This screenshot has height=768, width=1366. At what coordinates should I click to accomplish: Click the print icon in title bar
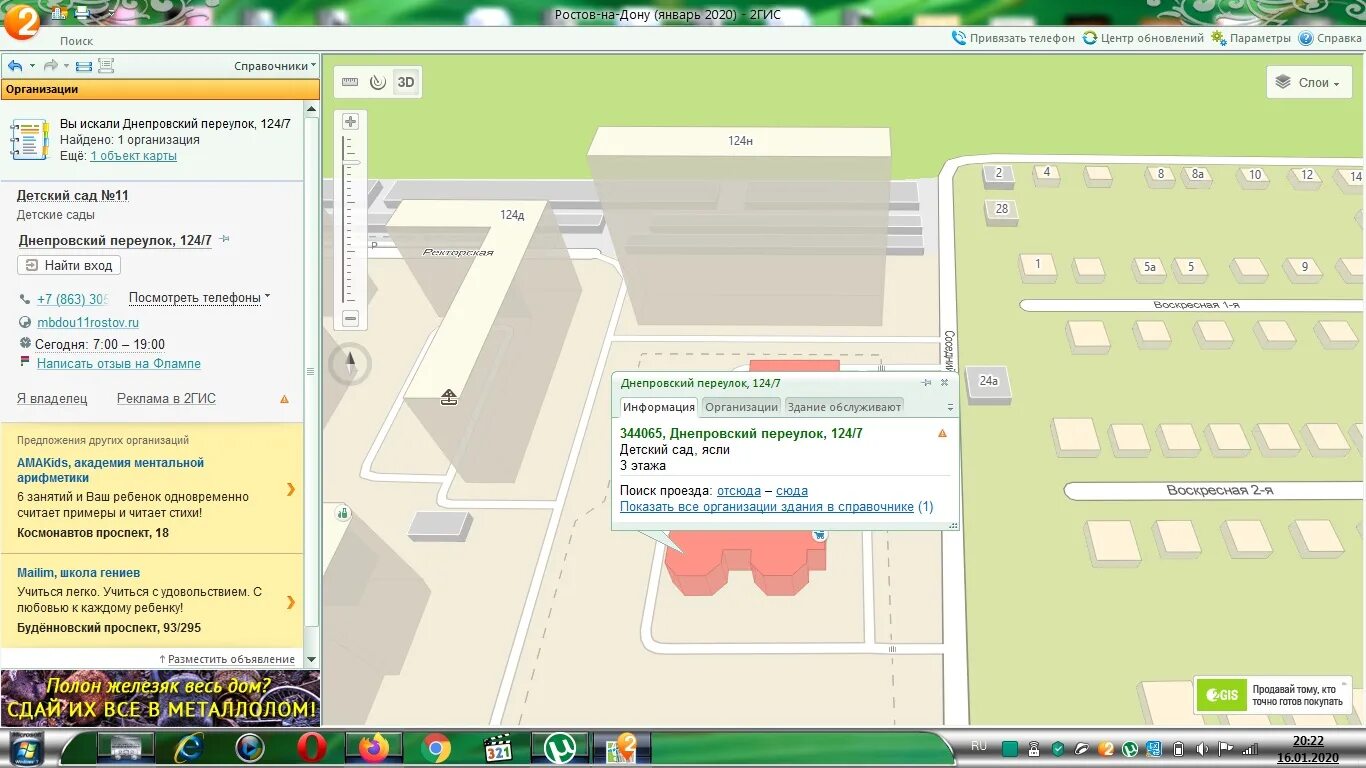(x=81, y=13)
